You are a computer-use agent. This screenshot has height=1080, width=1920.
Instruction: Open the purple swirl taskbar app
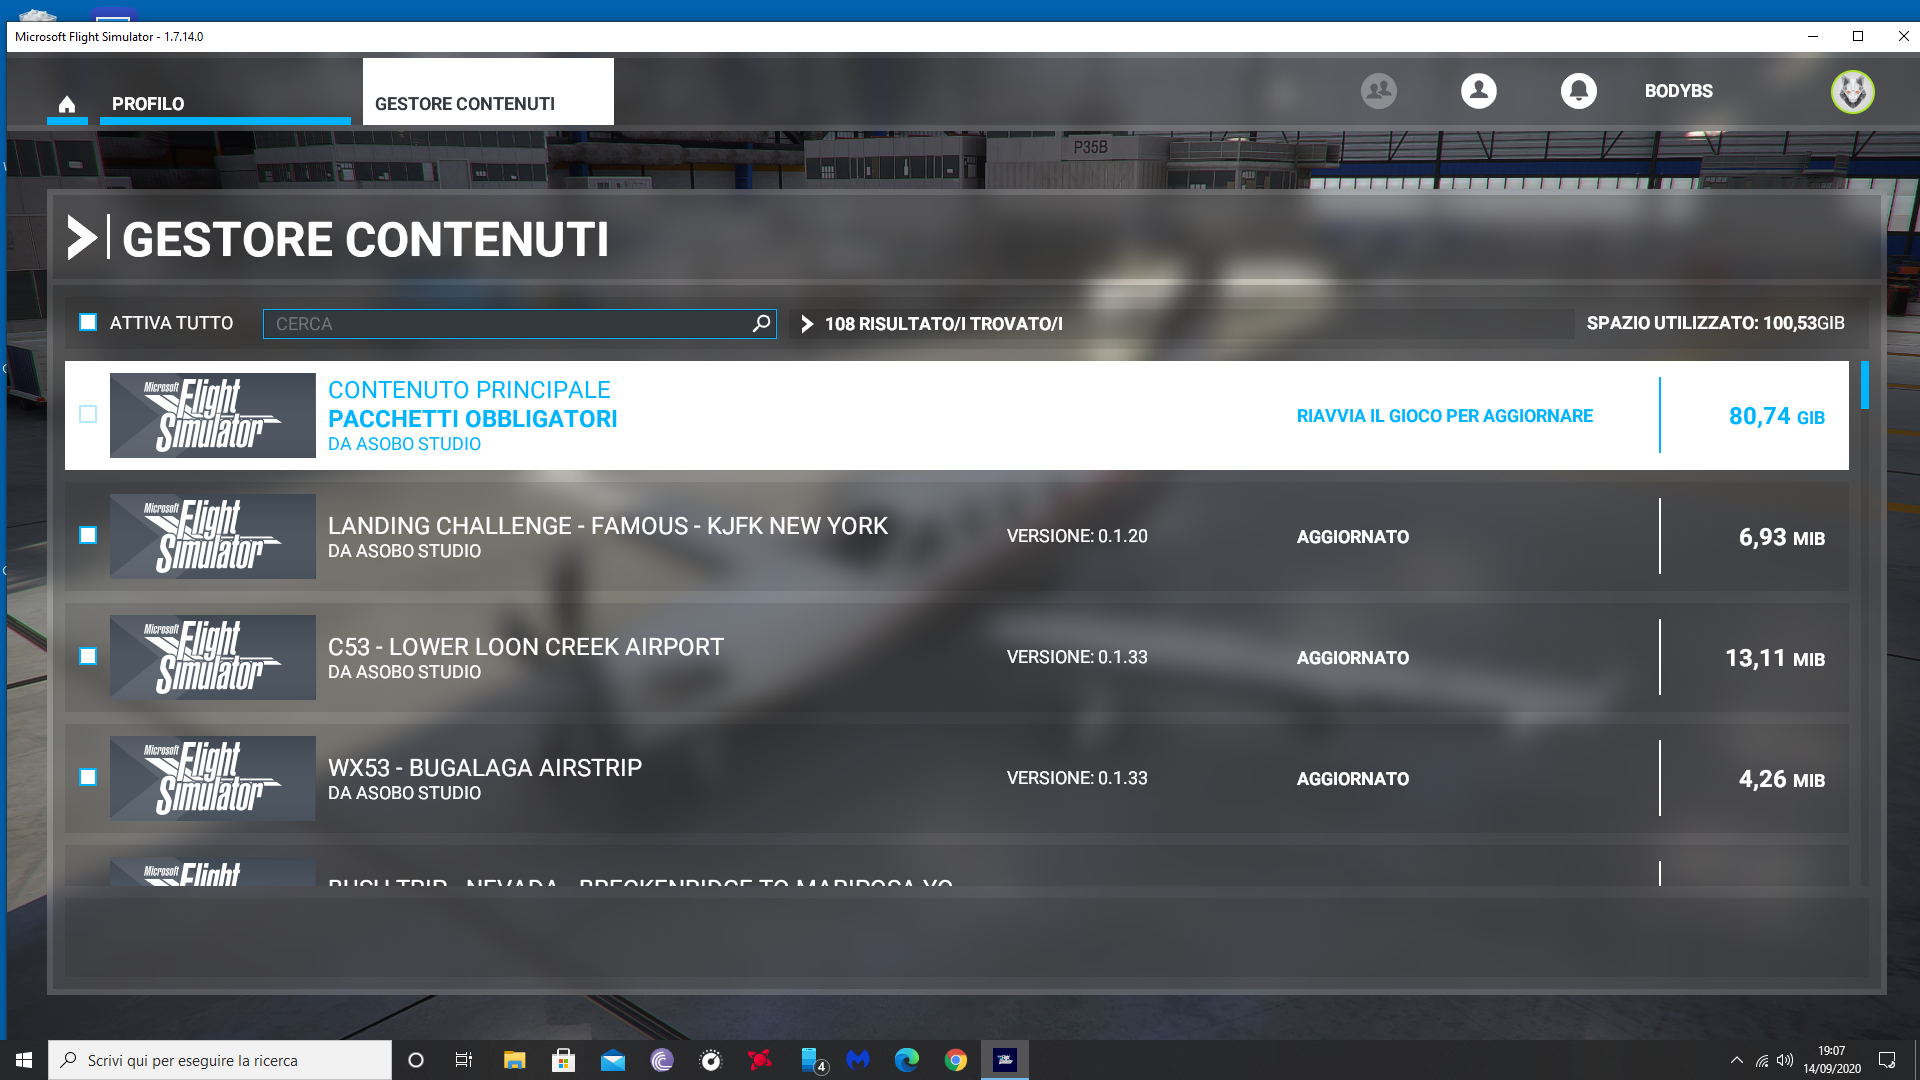(x=661, y=1060)
